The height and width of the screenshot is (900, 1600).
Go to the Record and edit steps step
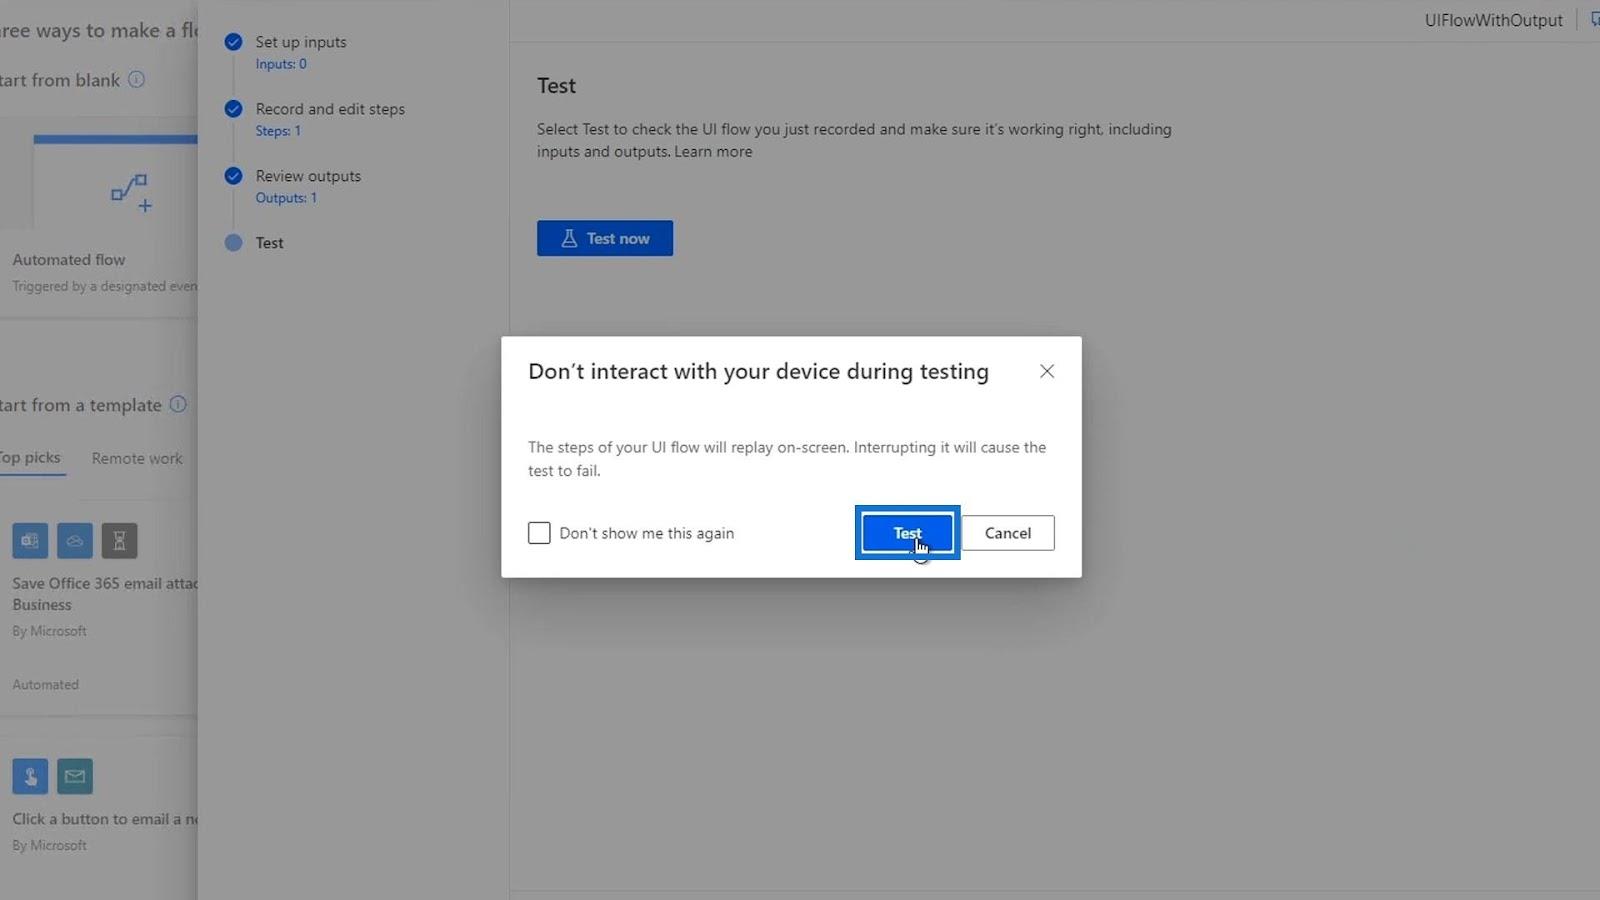click(330, 109)
